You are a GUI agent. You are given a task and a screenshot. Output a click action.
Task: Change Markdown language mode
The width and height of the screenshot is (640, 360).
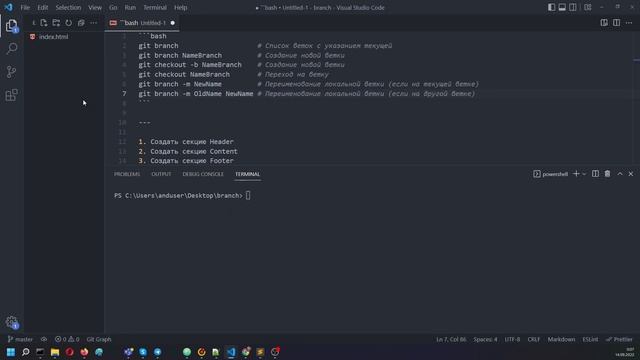[x=561, y=339]
